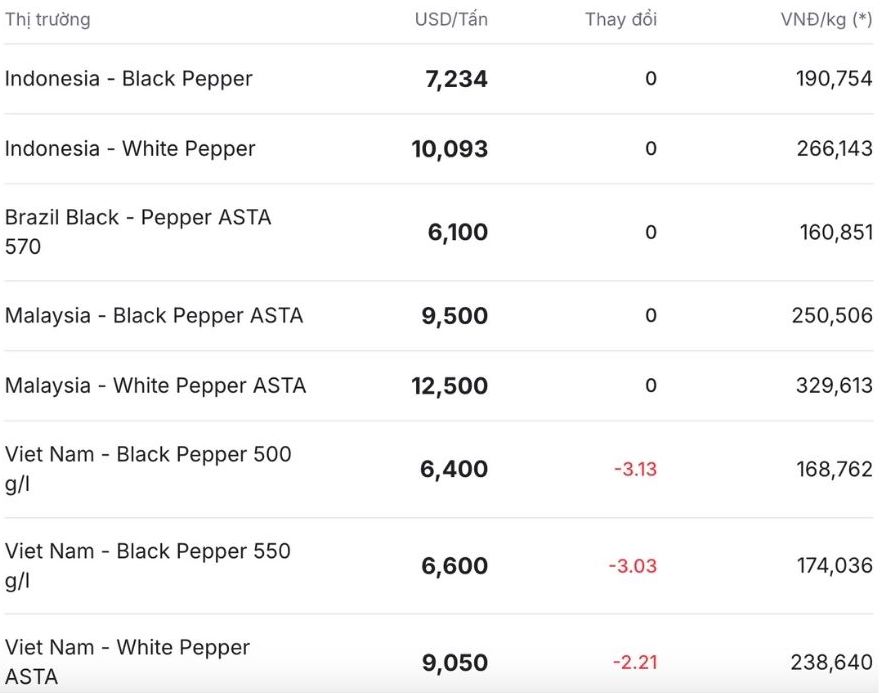Click the 'Thay đổi' column header

(621, 19)
